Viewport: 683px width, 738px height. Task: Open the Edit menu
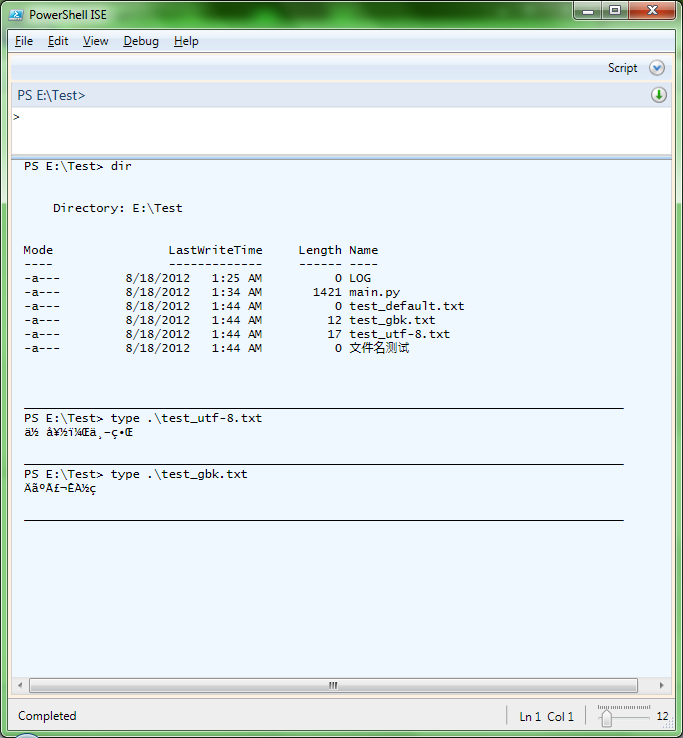58,41
